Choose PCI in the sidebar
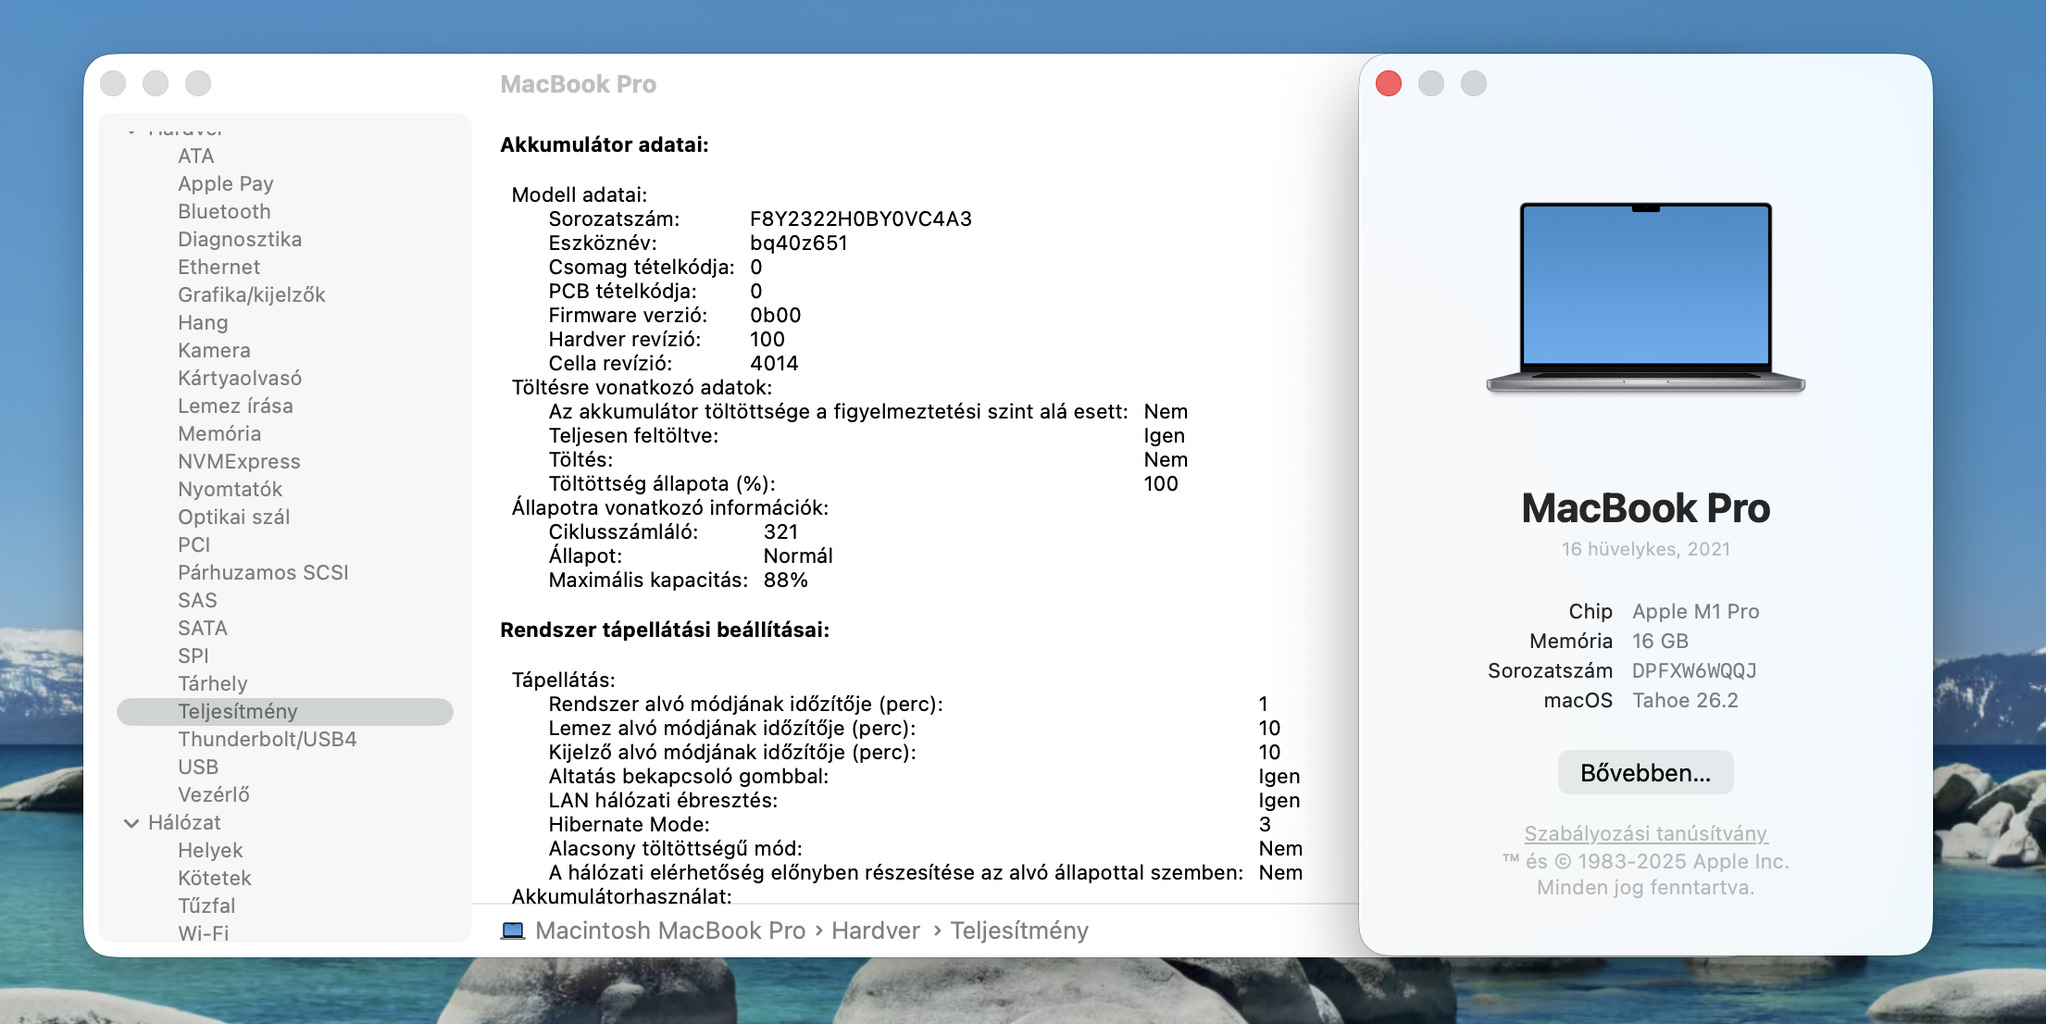 194,545
